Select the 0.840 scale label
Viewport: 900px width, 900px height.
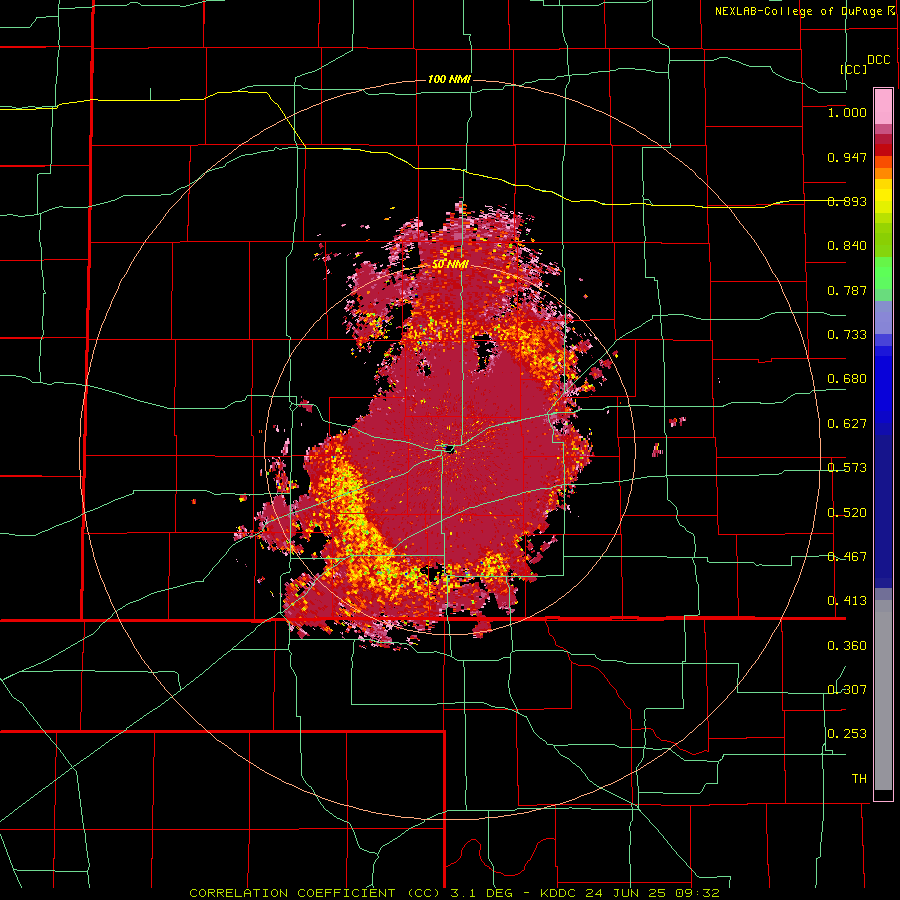point(847,246)
